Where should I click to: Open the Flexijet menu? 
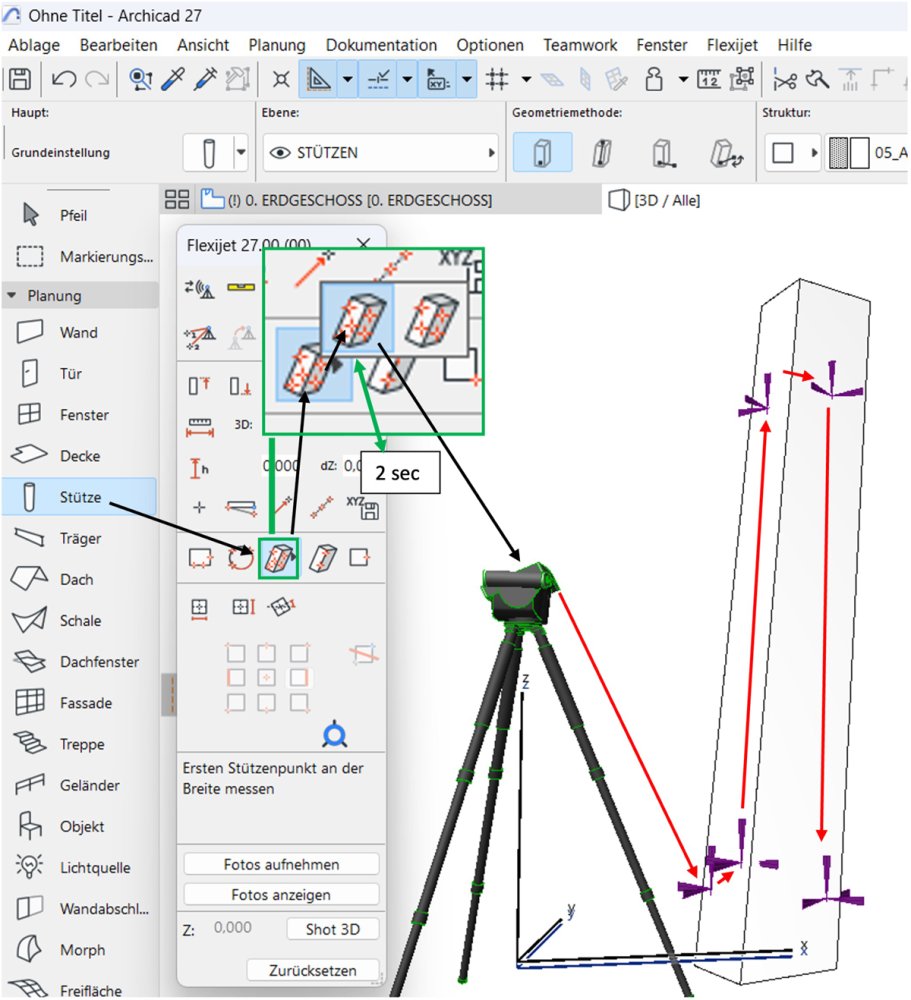(732, 45)
